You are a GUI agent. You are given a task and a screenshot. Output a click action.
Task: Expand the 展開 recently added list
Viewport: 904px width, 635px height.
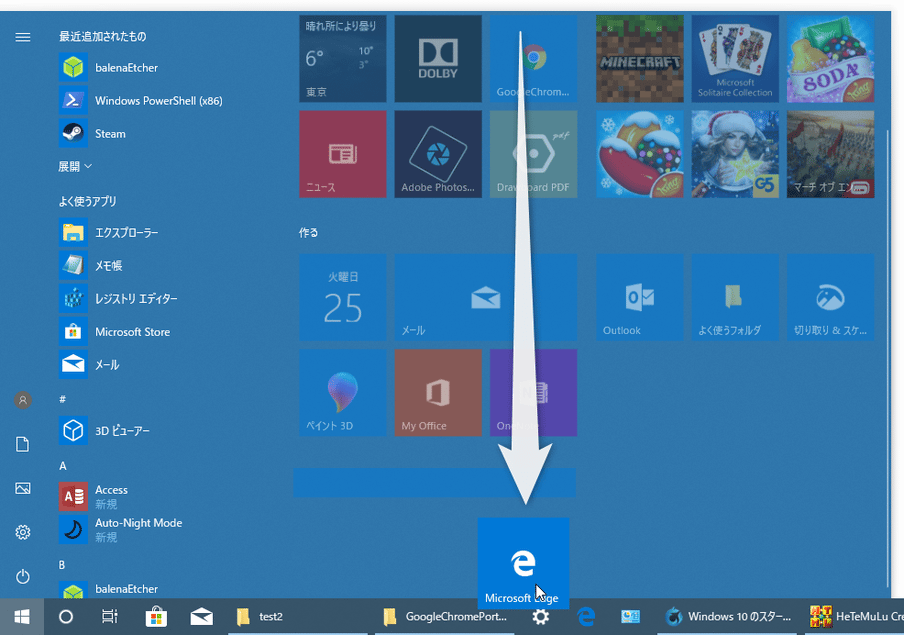pos(75,167)
